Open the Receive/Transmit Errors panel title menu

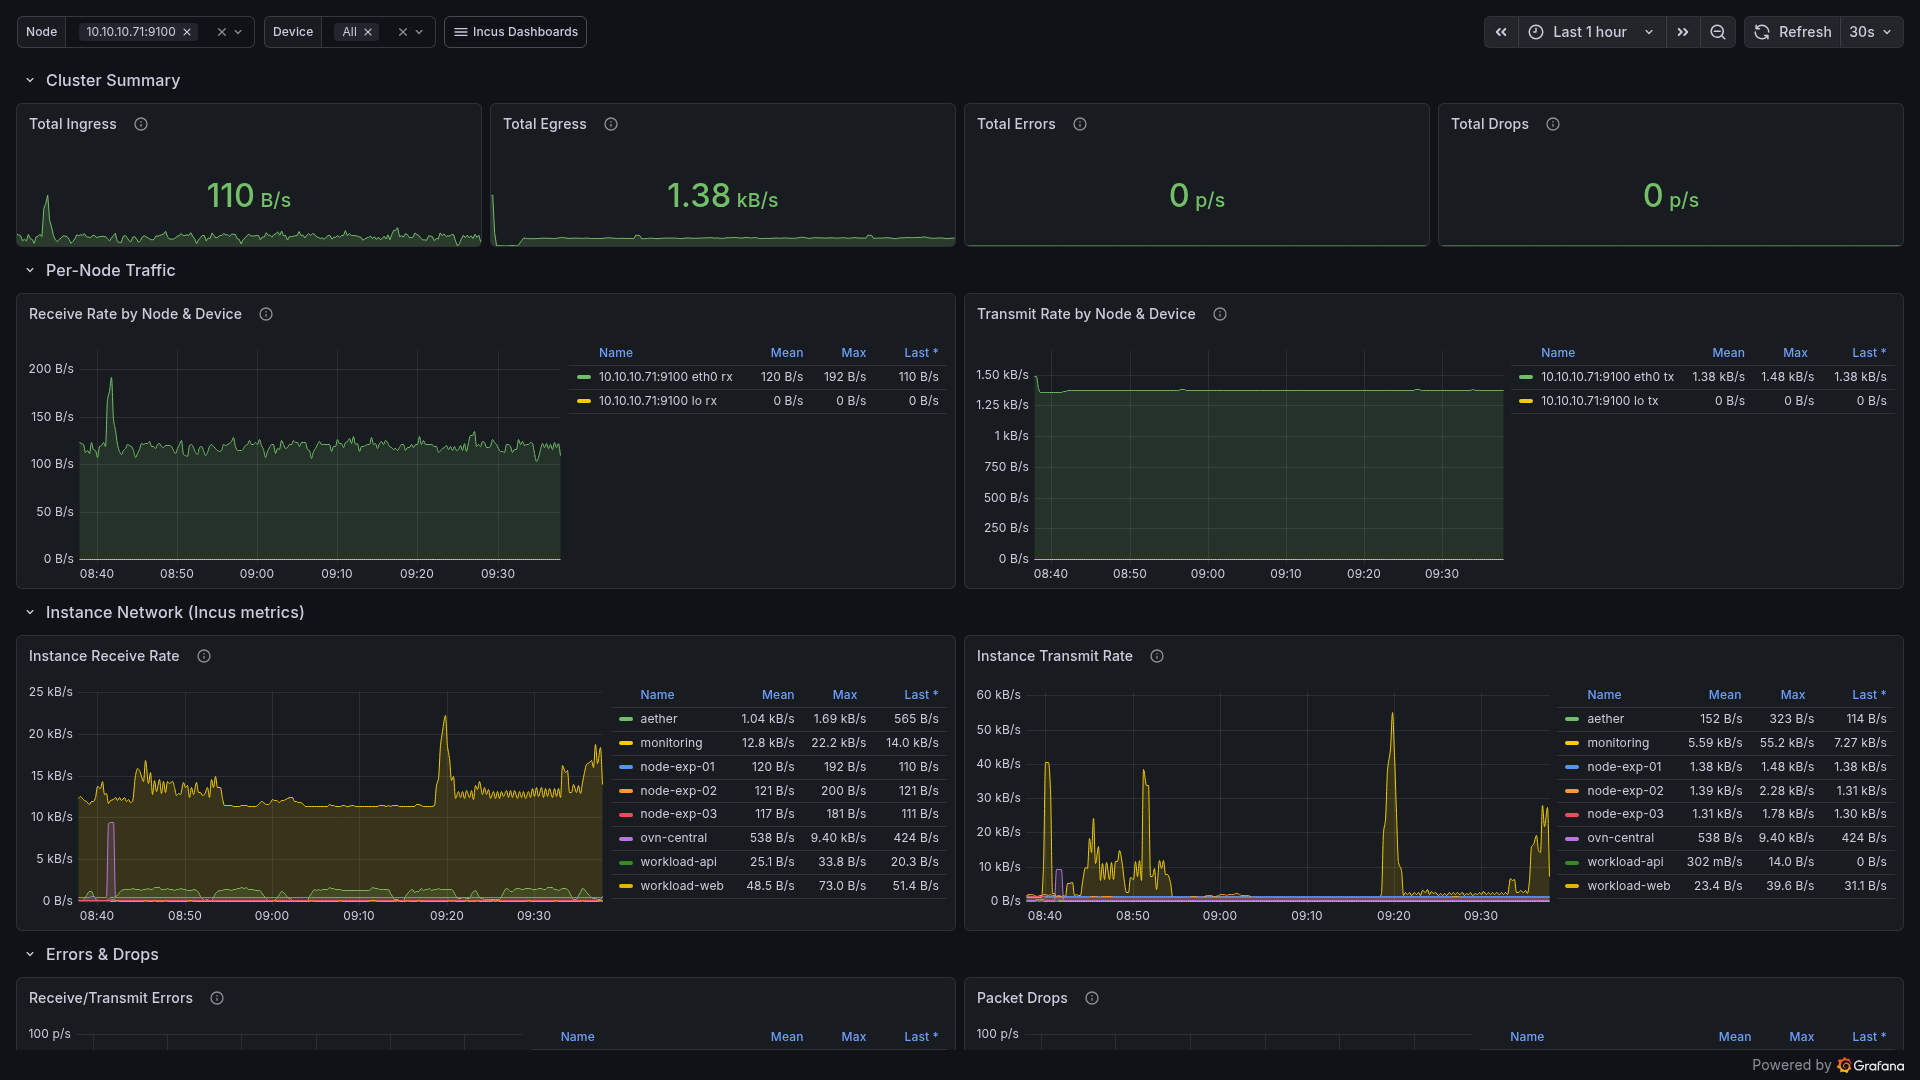tap(111, 998)
